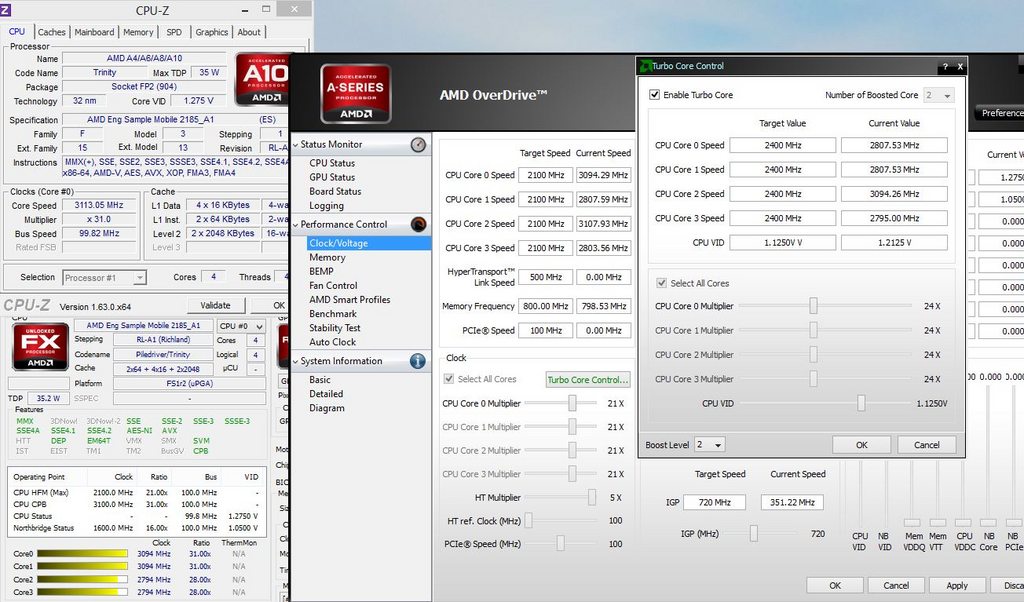This screenshot has width=1024, height=602.
Task: Open Benchmark in the sidebar
Action: 332,314
